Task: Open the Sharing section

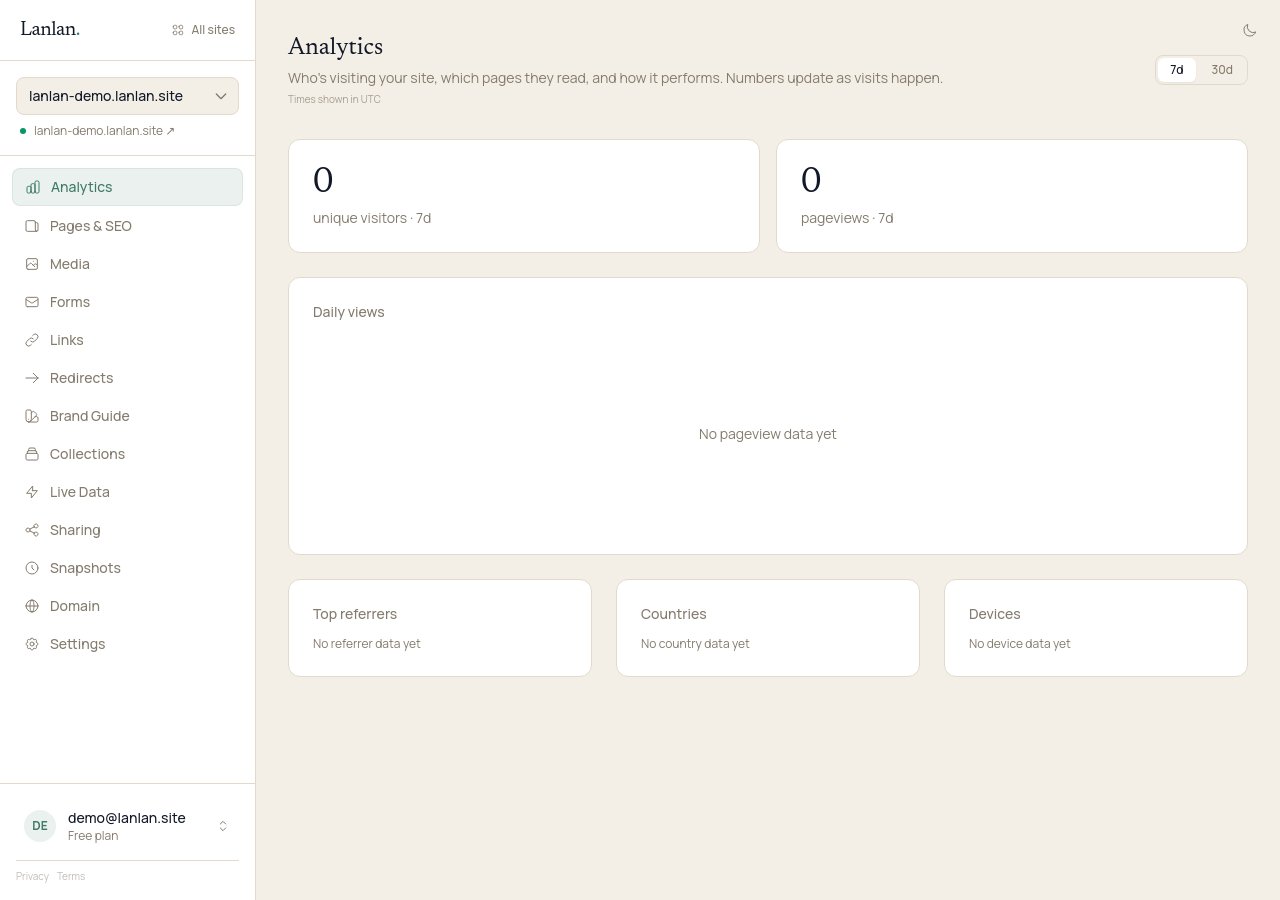Action: click(127, 530)
